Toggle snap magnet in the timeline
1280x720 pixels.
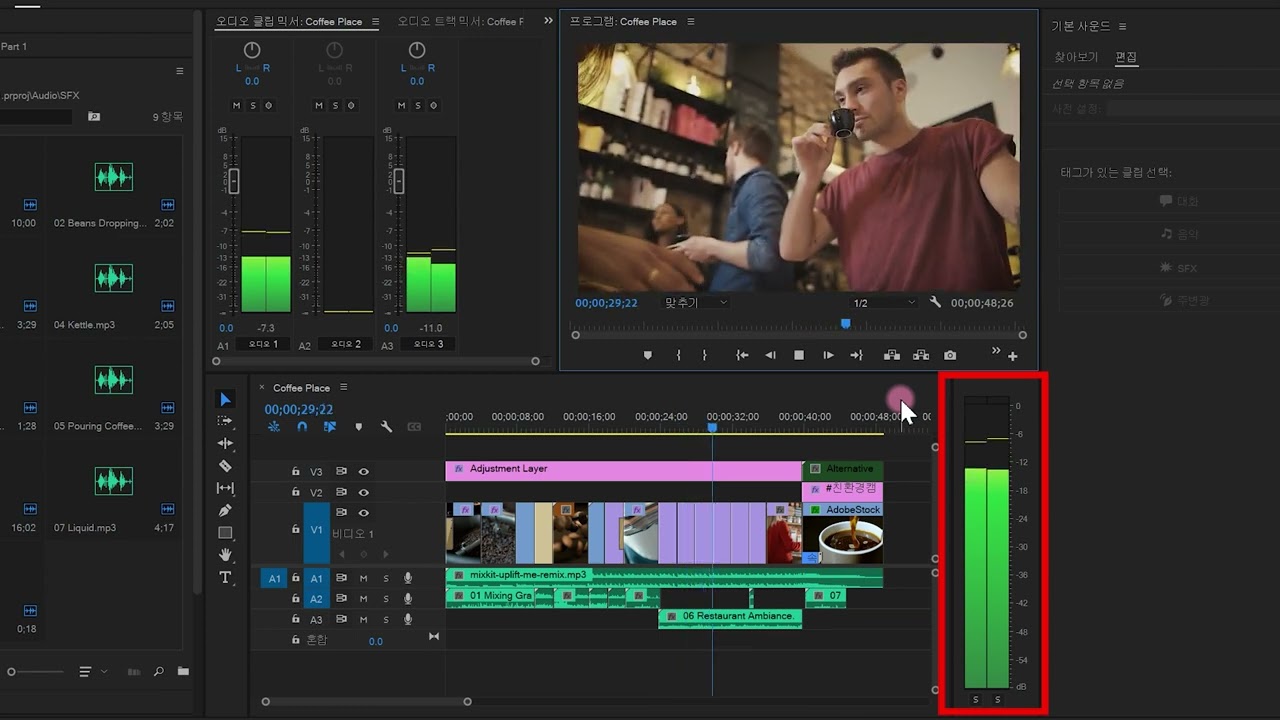coord(302,427)
